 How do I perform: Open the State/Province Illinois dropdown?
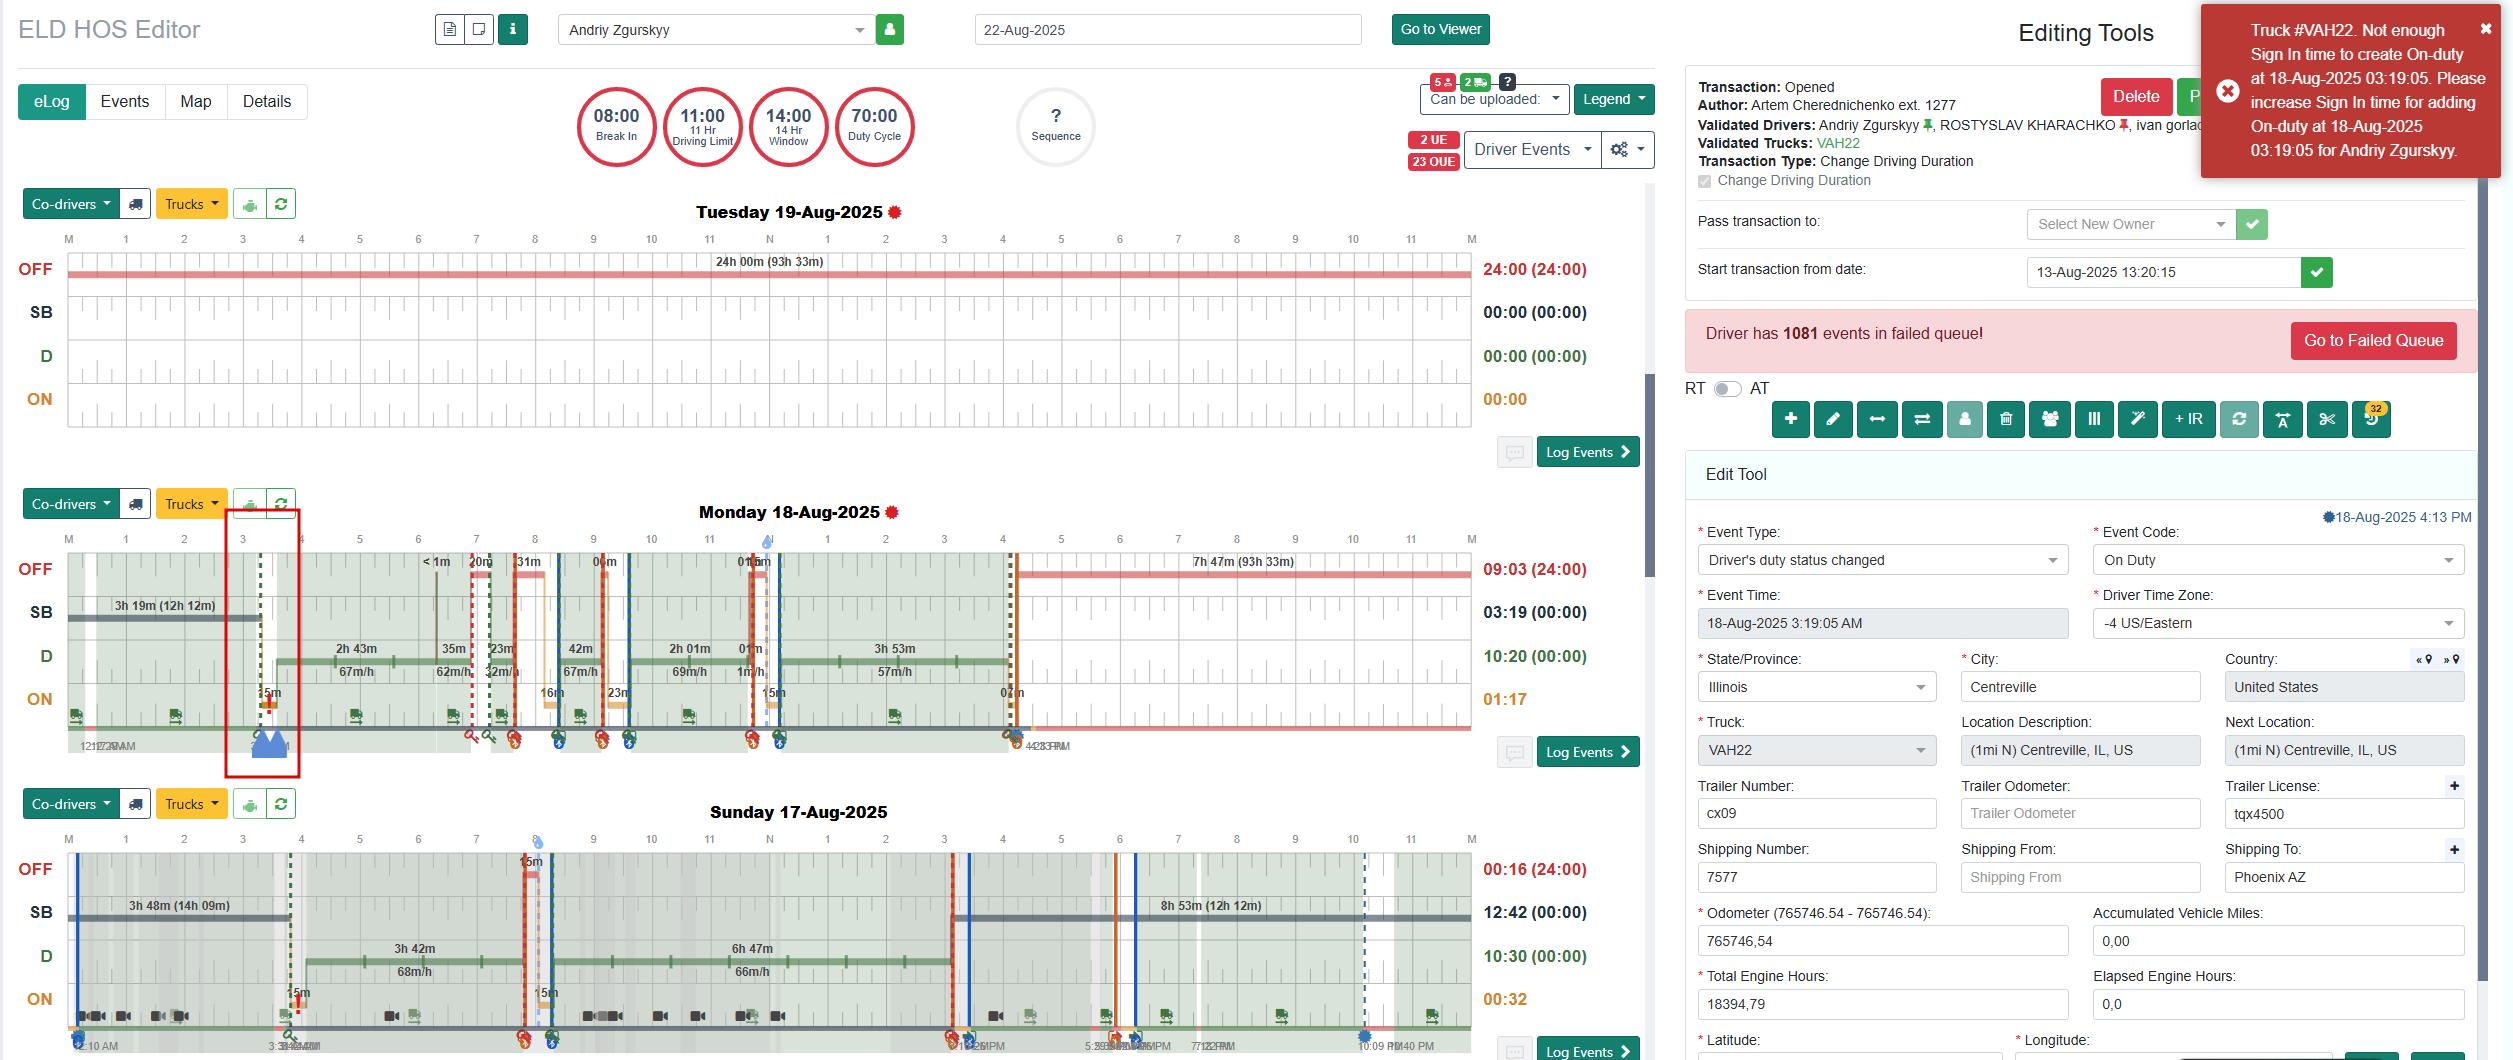click(1816, 687)
